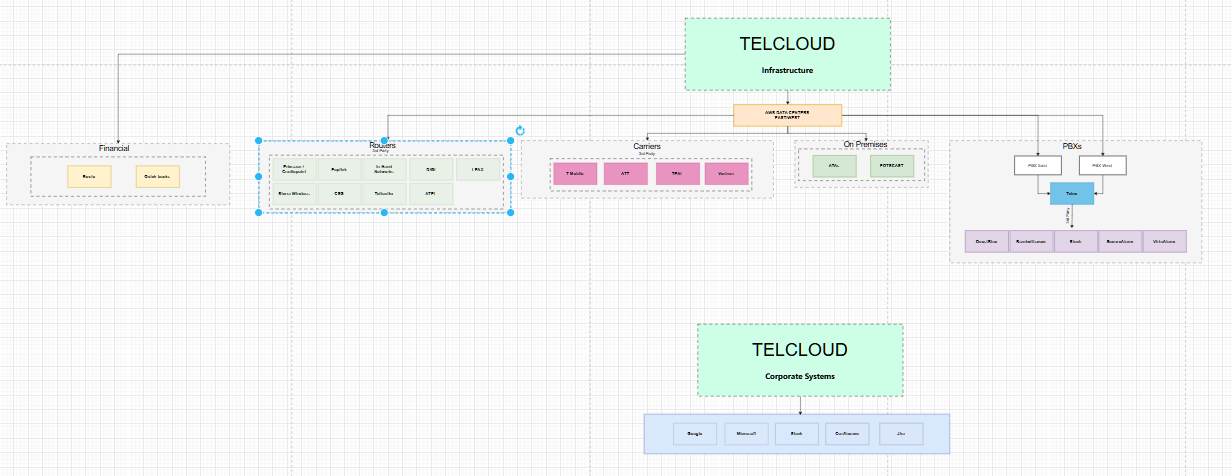Select the pink Verizon carrier box

(726, 173)
